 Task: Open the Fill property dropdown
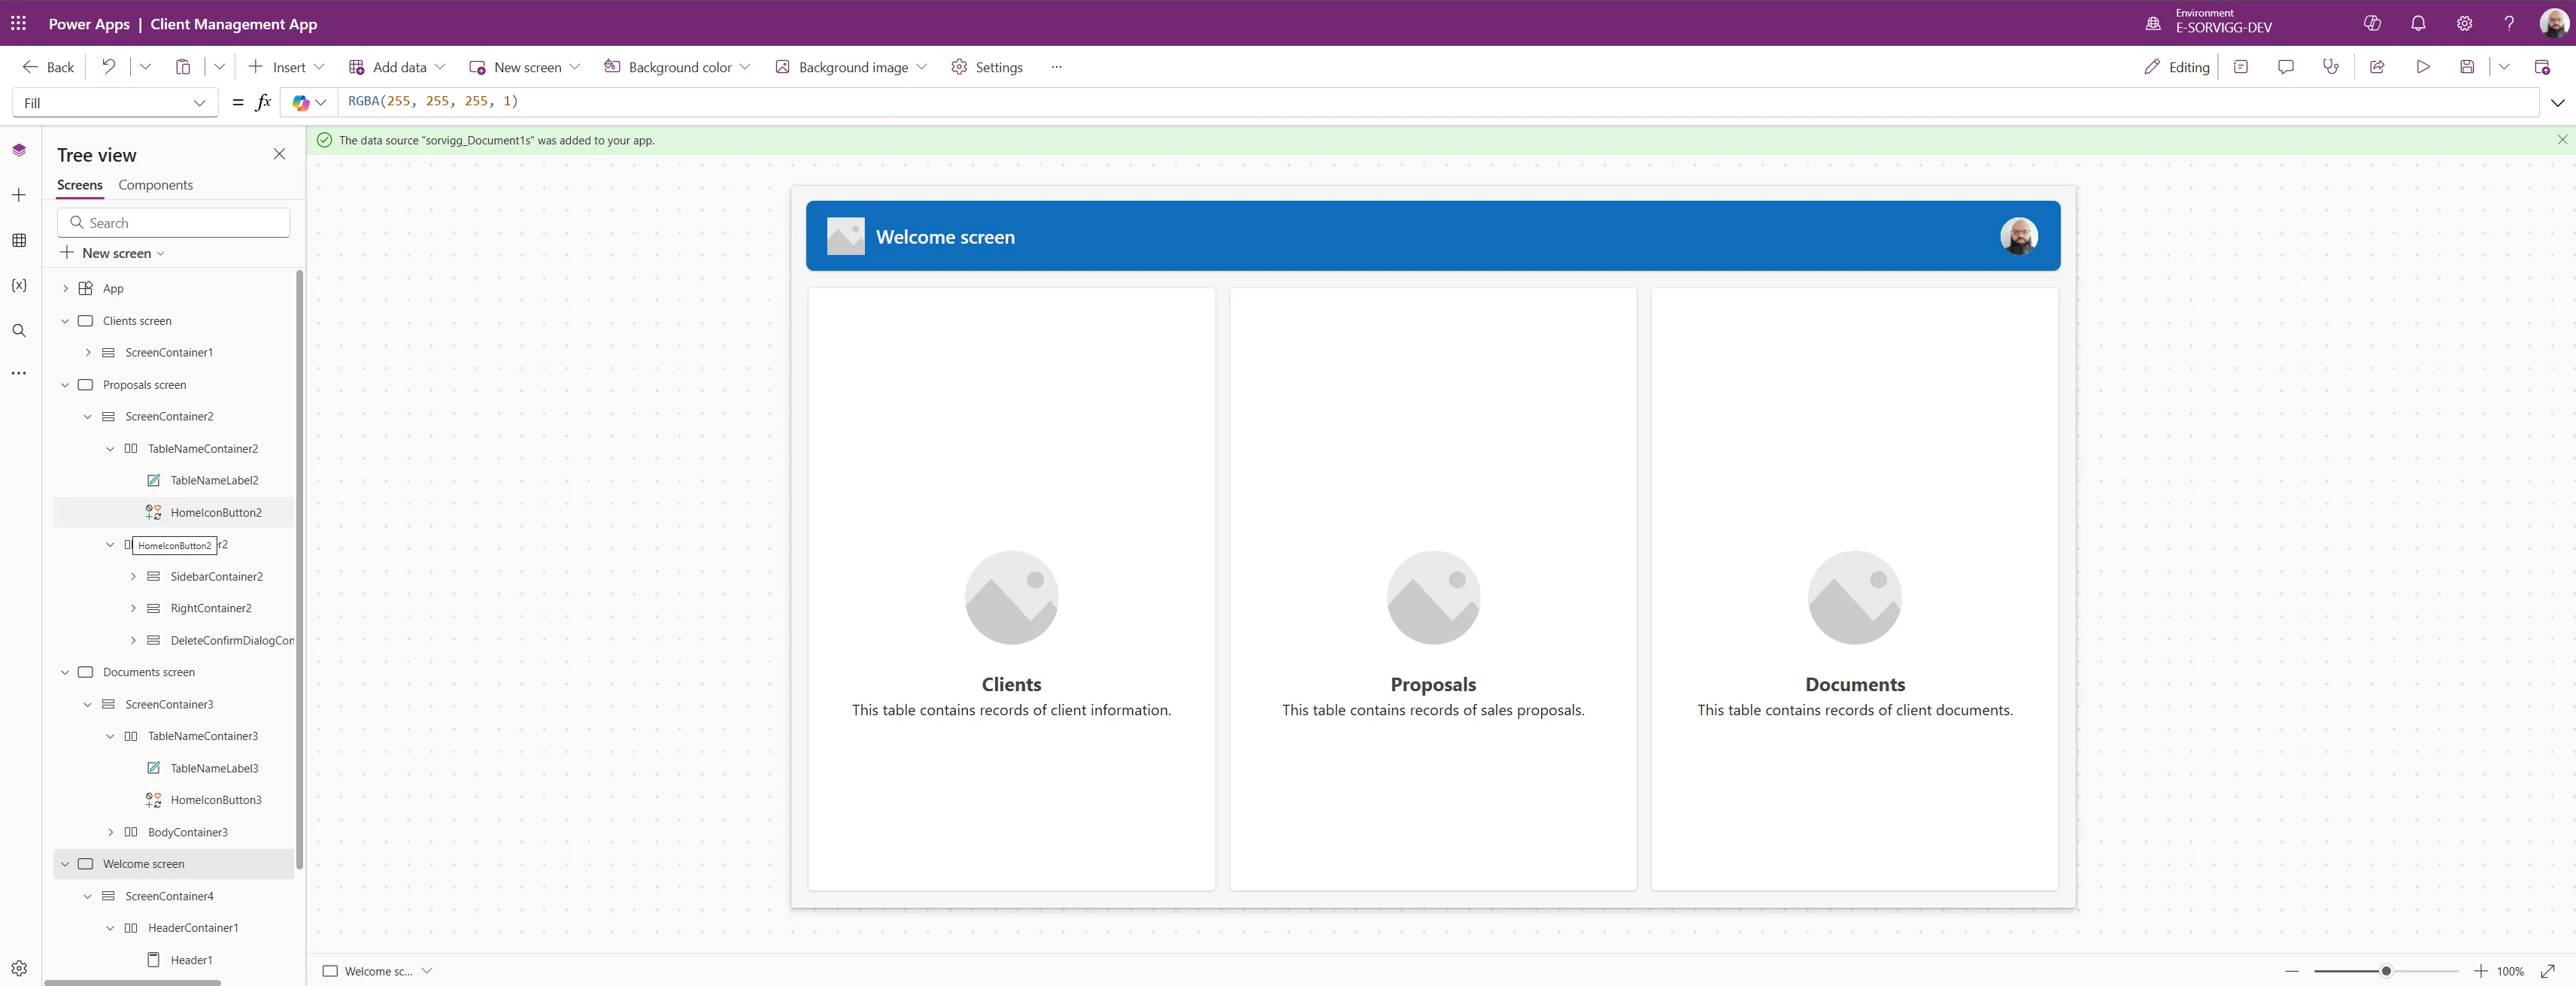(115, 103)
